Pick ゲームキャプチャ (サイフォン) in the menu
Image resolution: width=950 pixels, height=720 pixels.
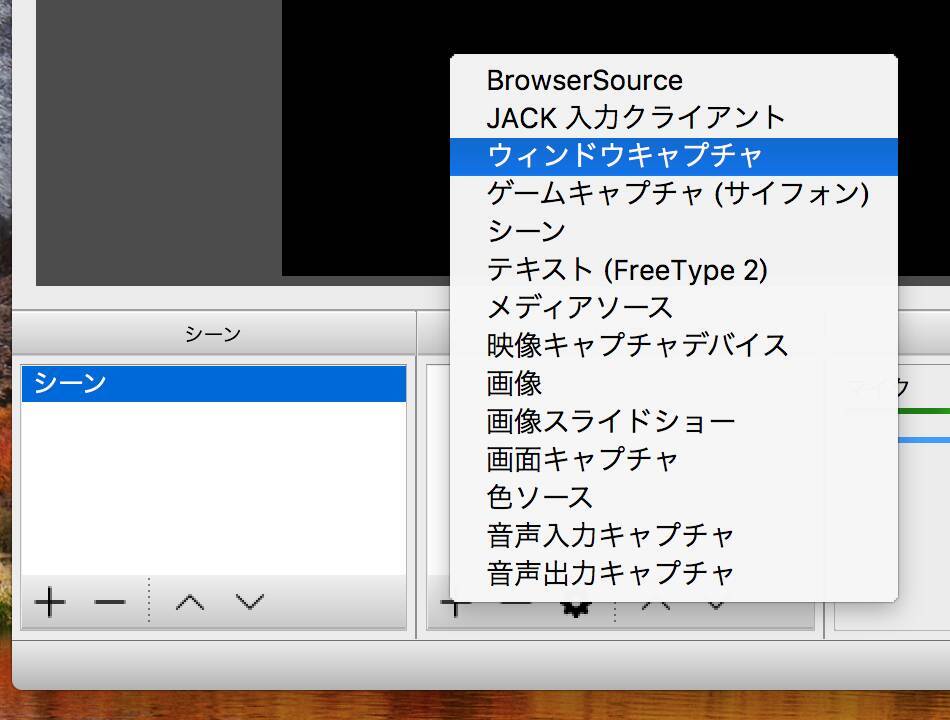point(677,193)
